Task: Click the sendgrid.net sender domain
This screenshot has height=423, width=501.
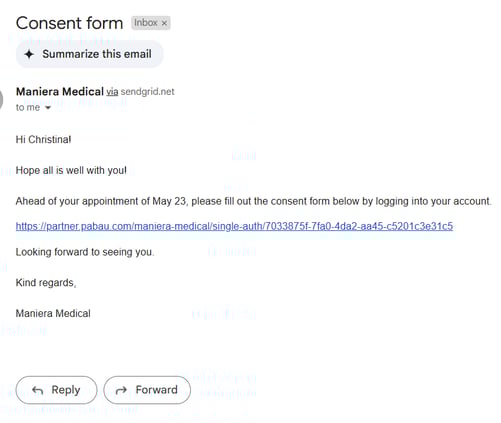Action: click(147, 92)
